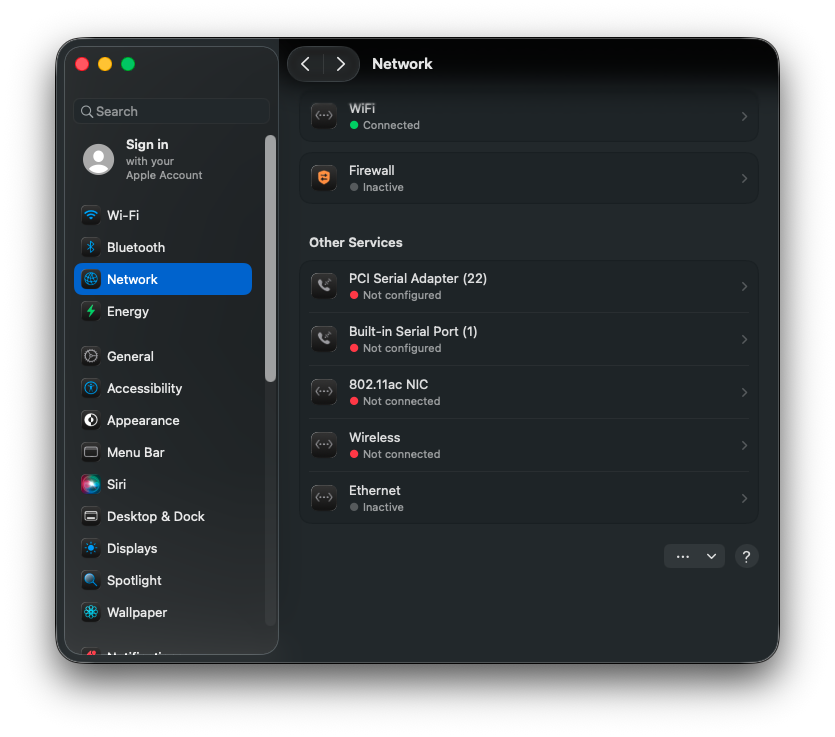Close window with the red button
Screen dimensions: 835x737
82,64
